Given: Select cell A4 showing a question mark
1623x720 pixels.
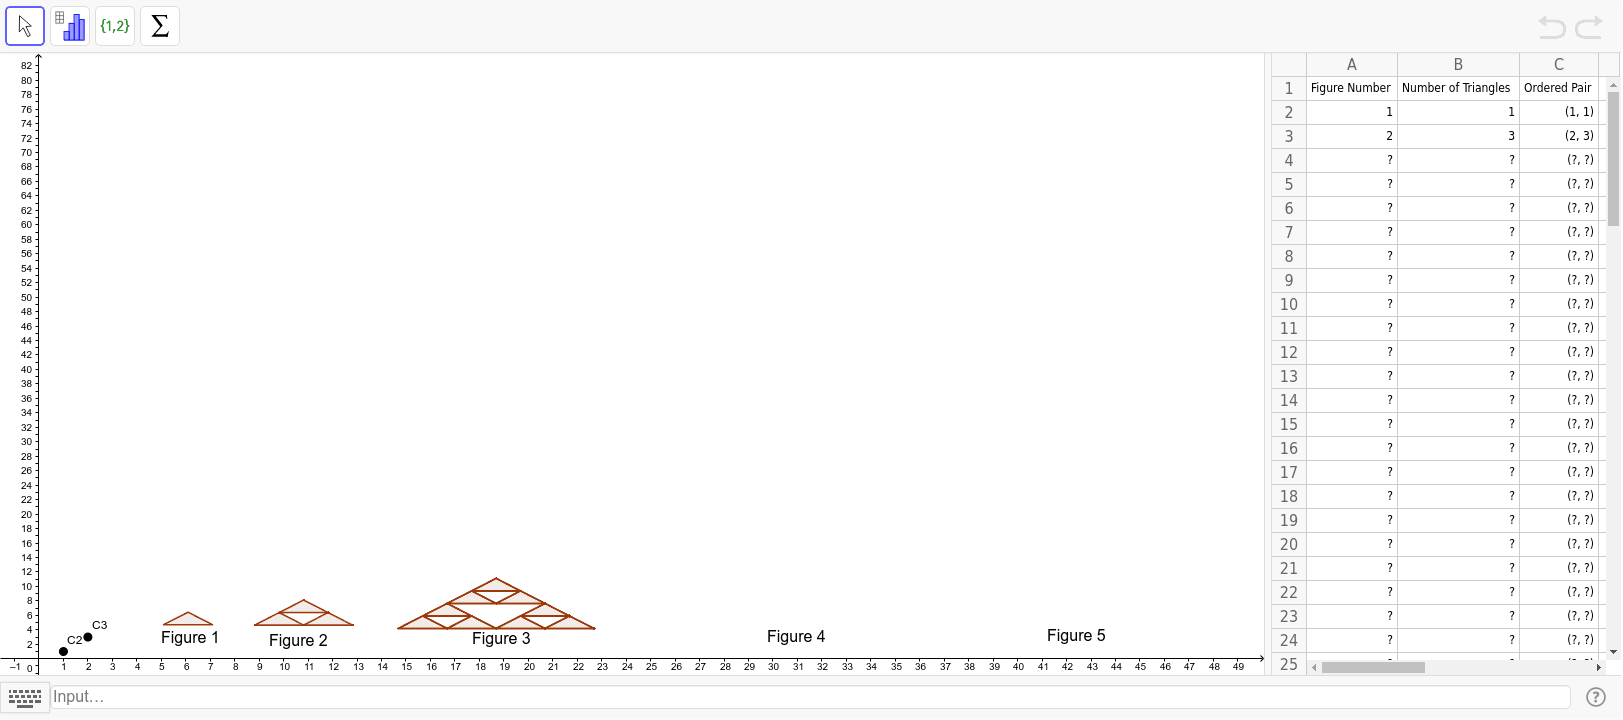Looking at the screenshot, I should pos(1351,160).
